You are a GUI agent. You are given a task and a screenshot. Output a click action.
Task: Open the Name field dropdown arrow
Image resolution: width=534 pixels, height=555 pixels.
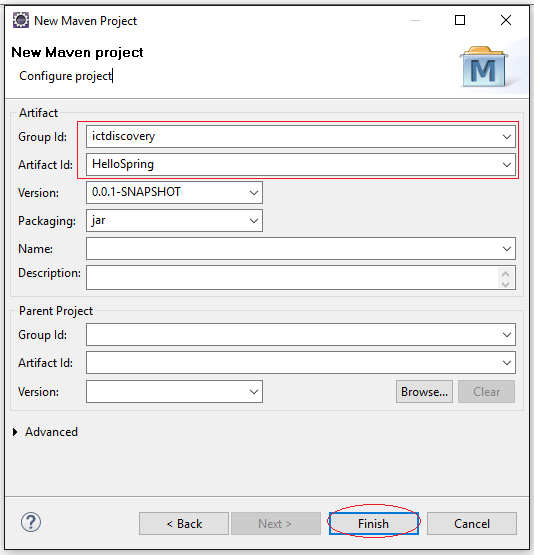coord(507,248)
